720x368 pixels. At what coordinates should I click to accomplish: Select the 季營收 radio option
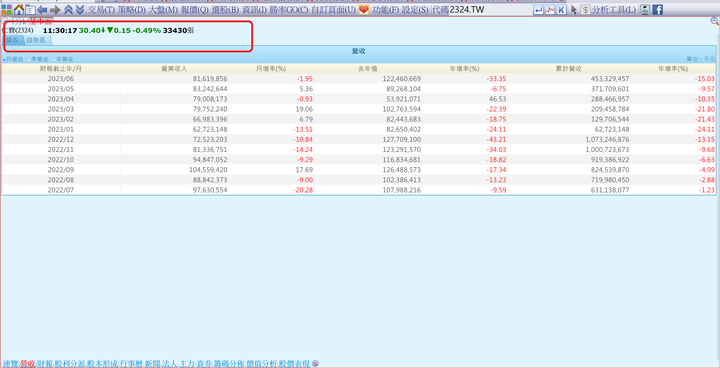pyautogui.click(x=38, y=59)
